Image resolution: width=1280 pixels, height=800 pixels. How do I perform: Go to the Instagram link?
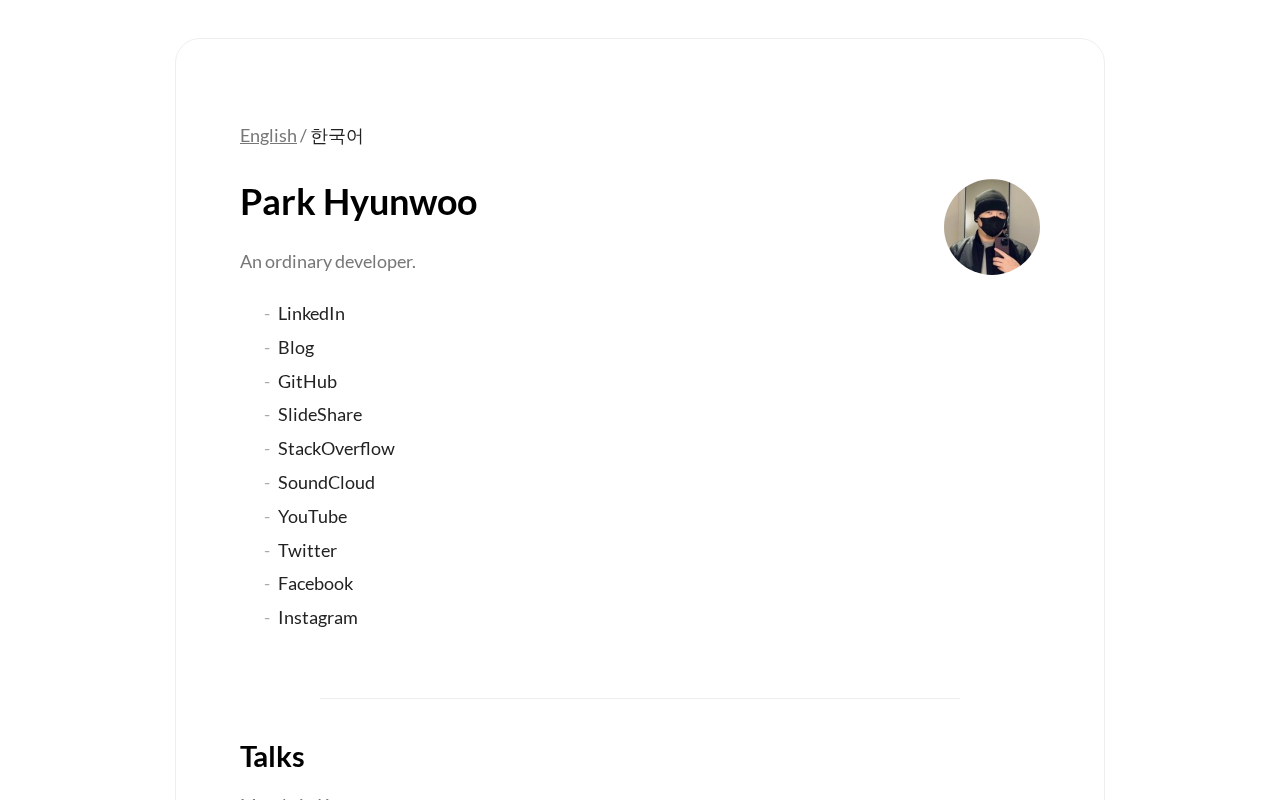317,618
